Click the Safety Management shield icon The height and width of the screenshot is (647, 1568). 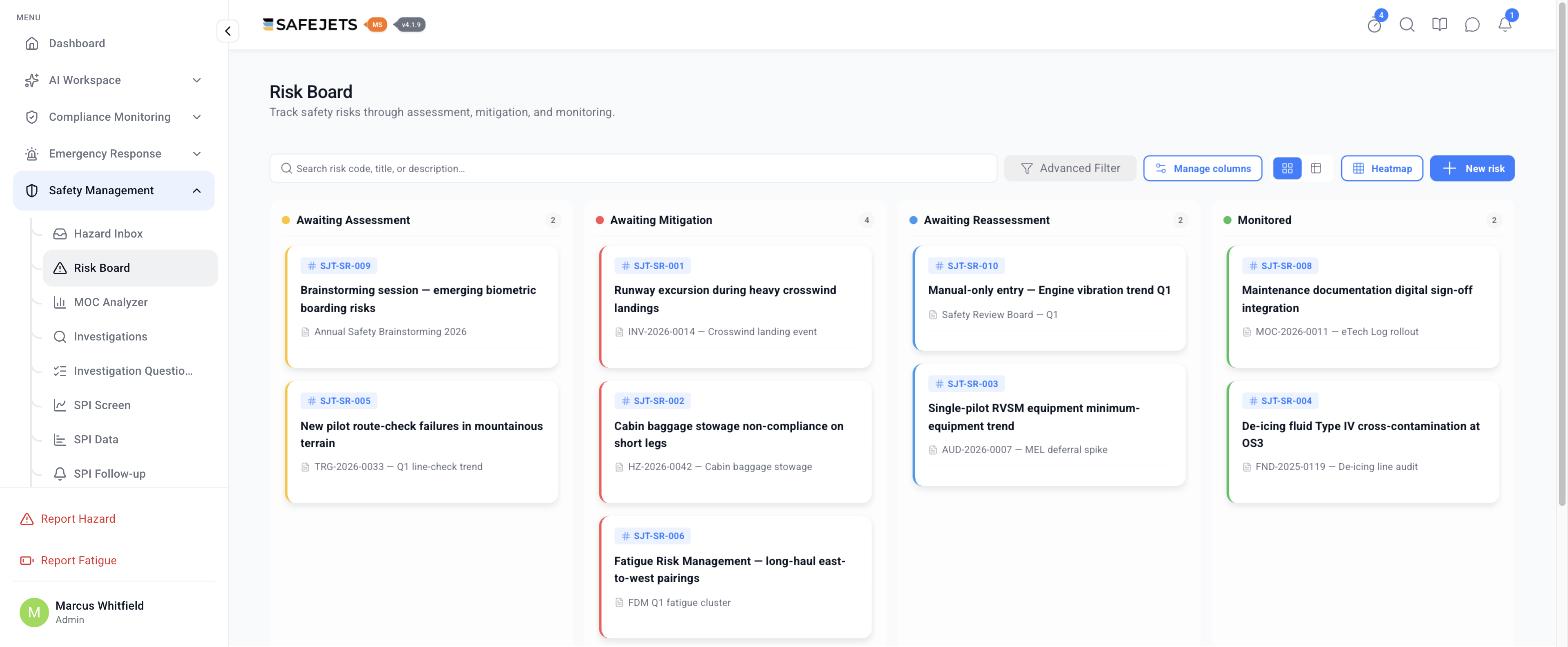(32, 190)
